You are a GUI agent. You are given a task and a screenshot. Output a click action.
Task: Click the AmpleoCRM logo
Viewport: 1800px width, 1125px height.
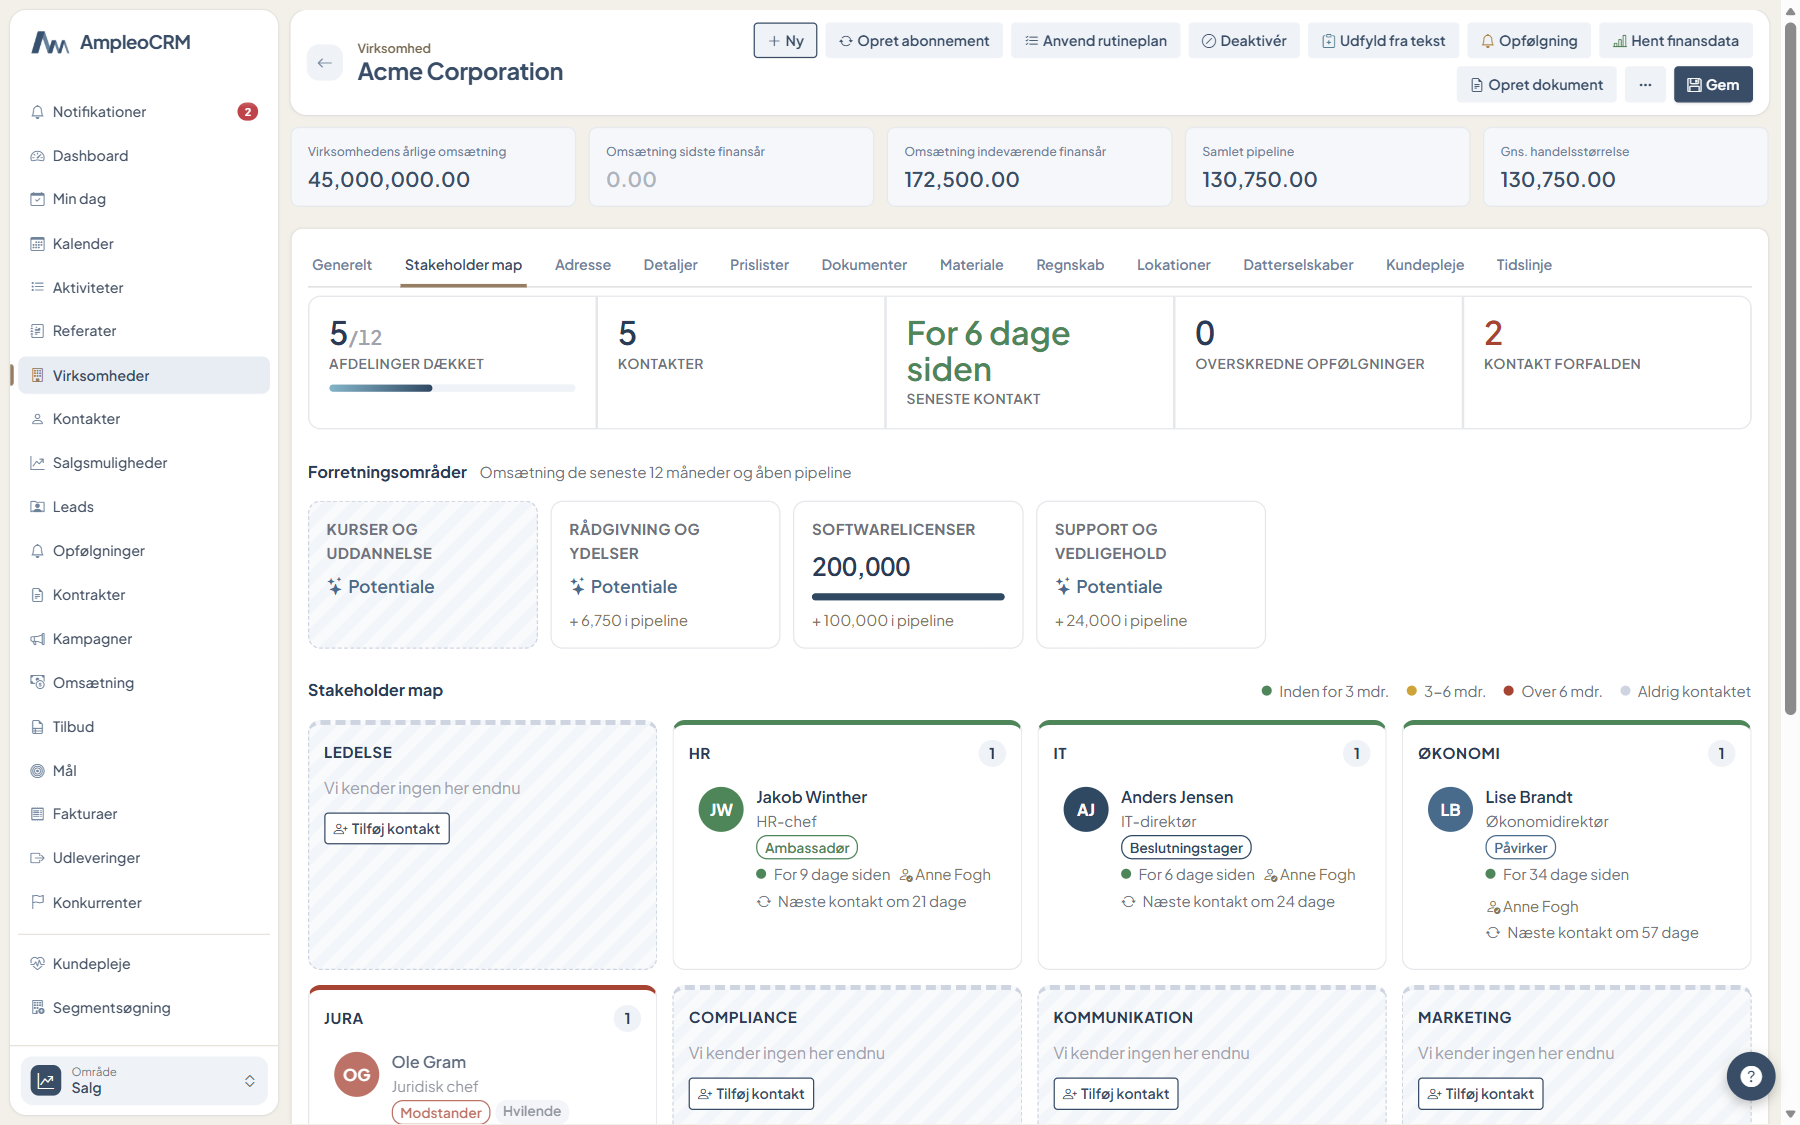click(110, 42)
